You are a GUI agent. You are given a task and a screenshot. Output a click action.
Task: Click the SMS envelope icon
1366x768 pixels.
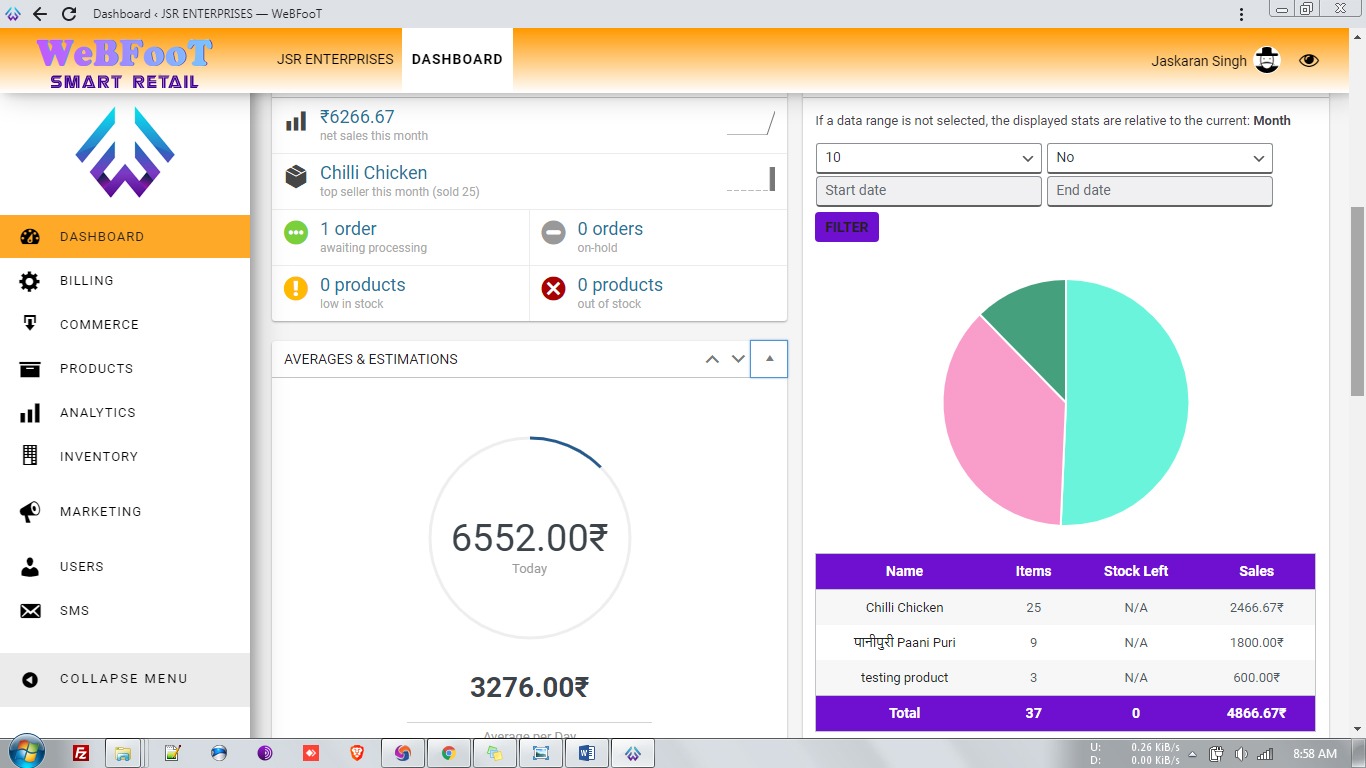pyautogui.click(x=30, y=611)
